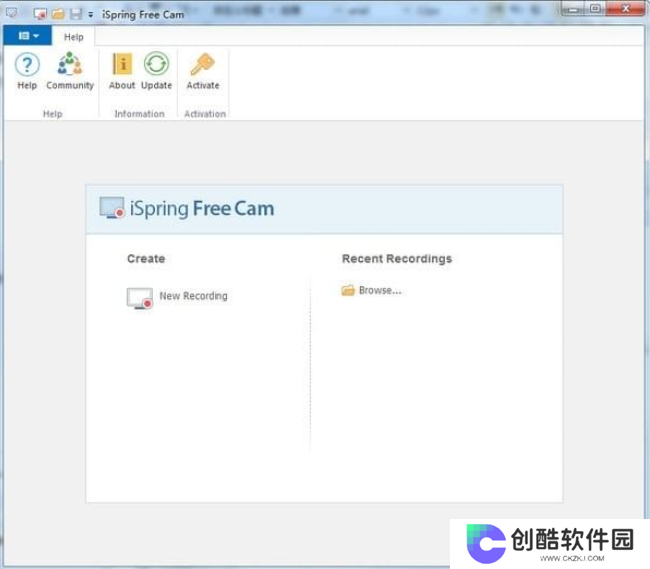Start a New Recording
The image size is (650, 569).
(177, 298)
